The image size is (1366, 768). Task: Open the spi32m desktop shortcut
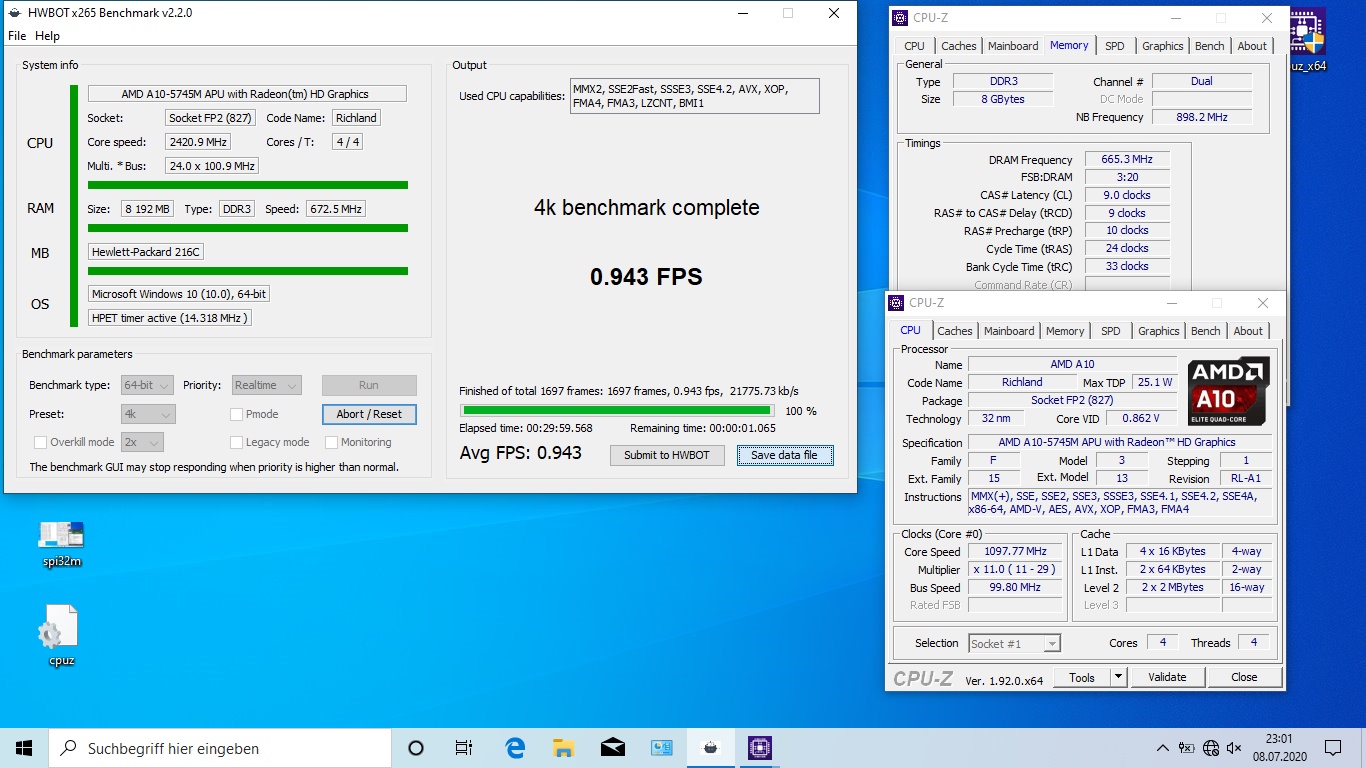(61, 544)
